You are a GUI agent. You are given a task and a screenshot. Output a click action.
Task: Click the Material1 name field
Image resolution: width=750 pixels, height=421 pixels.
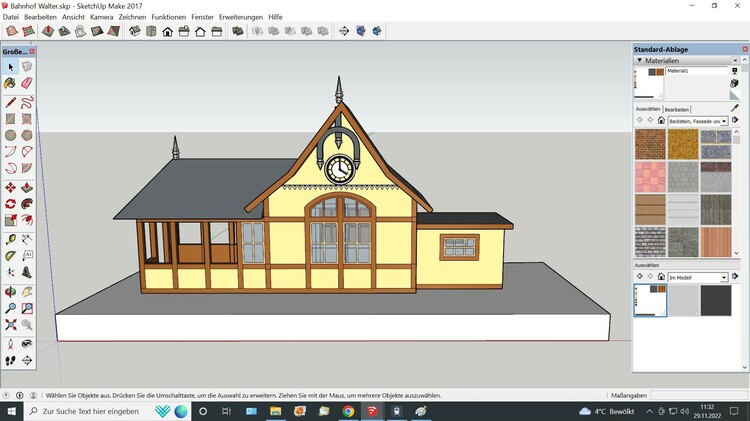click(696, 71)
